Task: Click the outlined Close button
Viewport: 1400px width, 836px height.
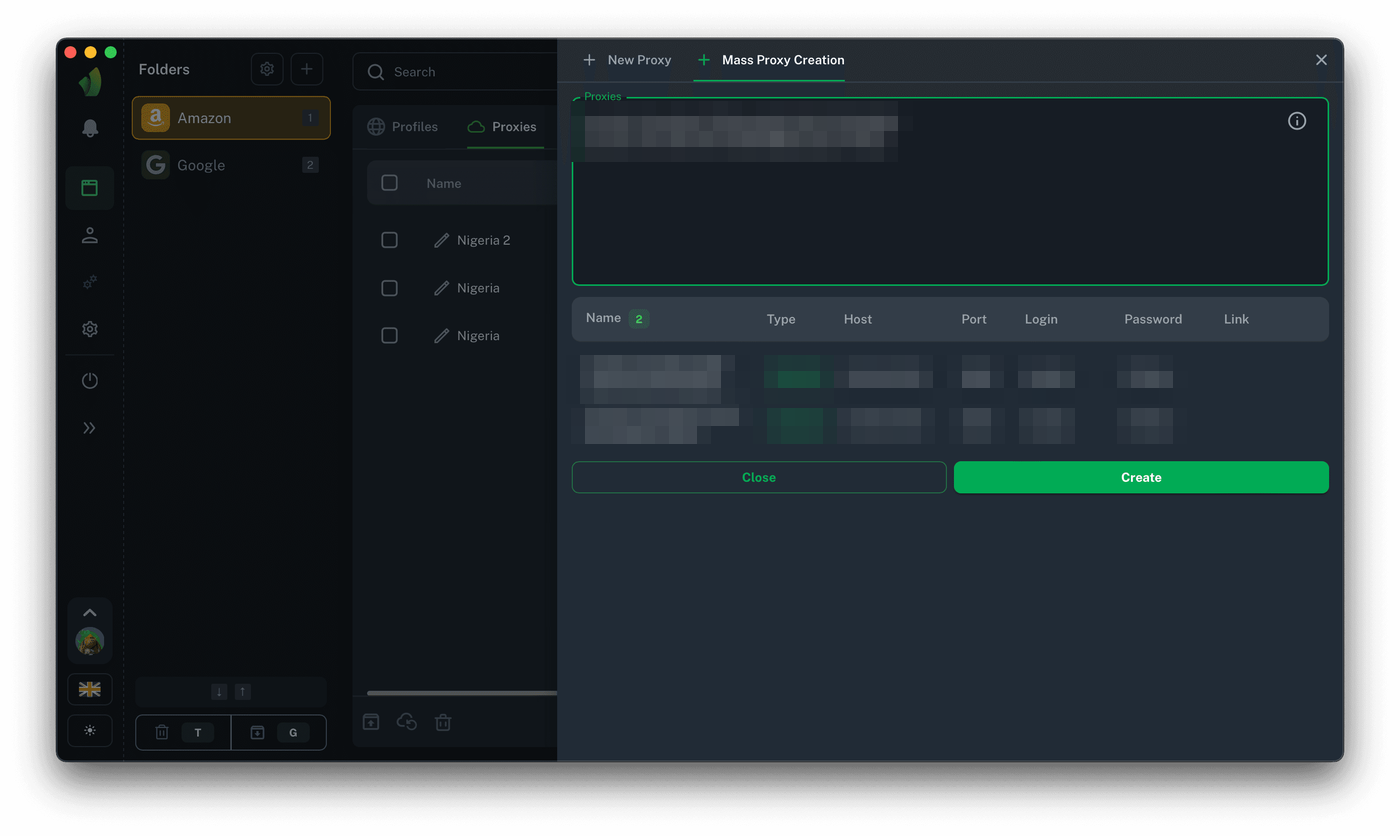Action: [759, 477]
